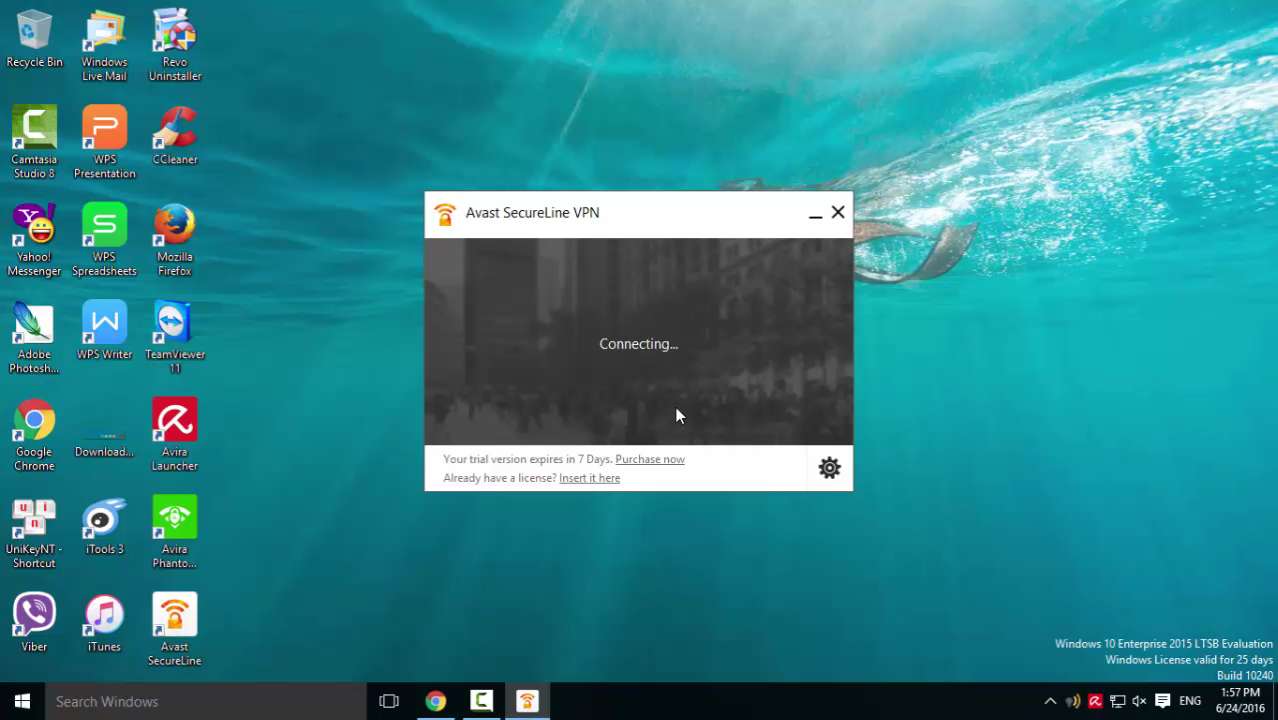
Task: Click the Avast SecureLine logo in title bar
Action: pos(445,213)
